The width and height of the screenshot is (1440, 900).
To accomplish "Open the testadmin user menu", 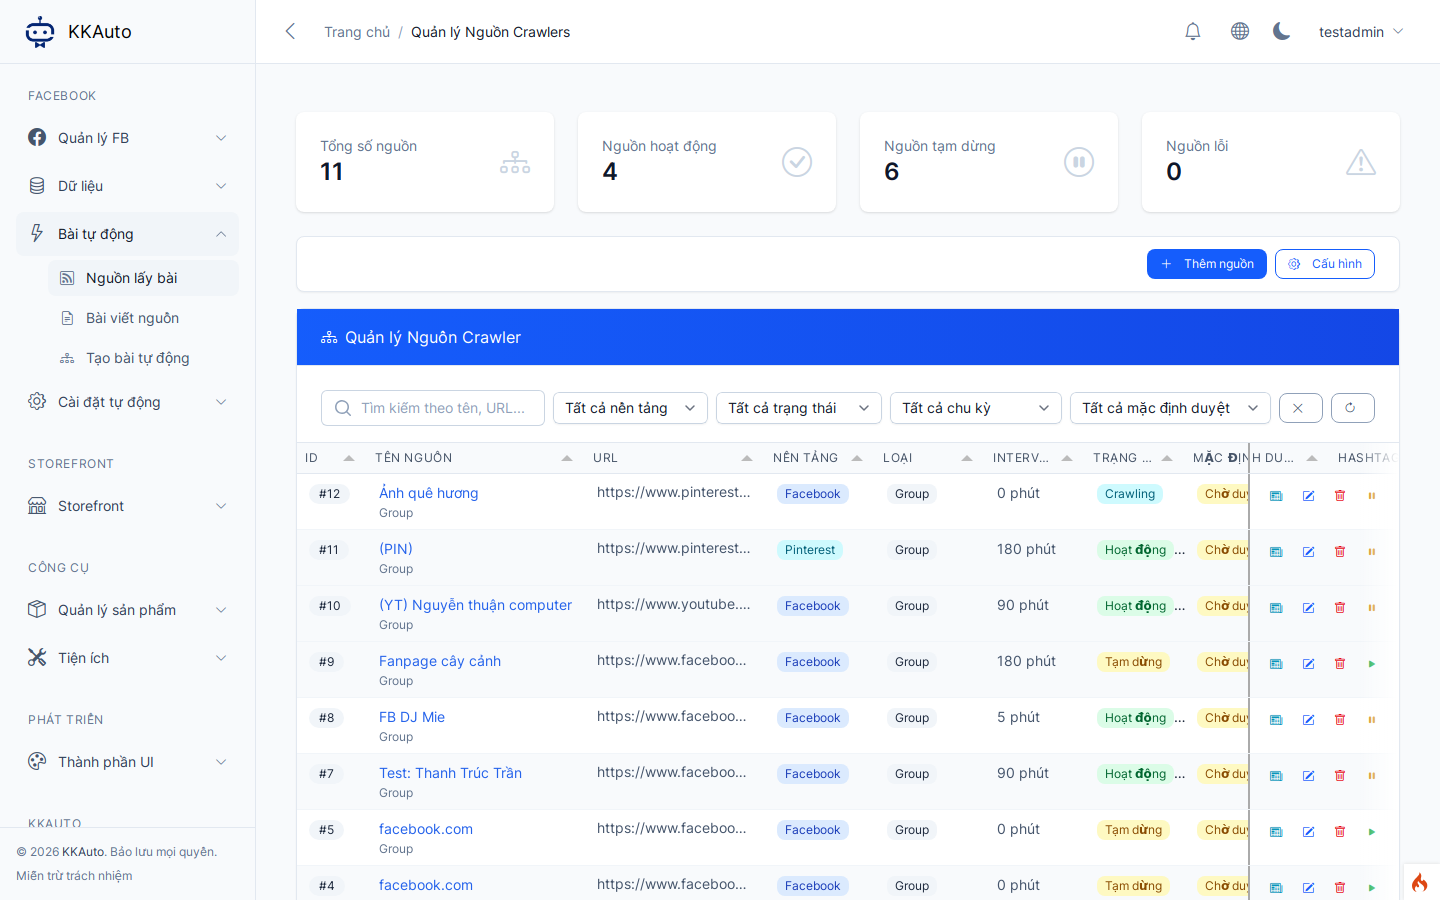I will click(x=1361, y=32).
